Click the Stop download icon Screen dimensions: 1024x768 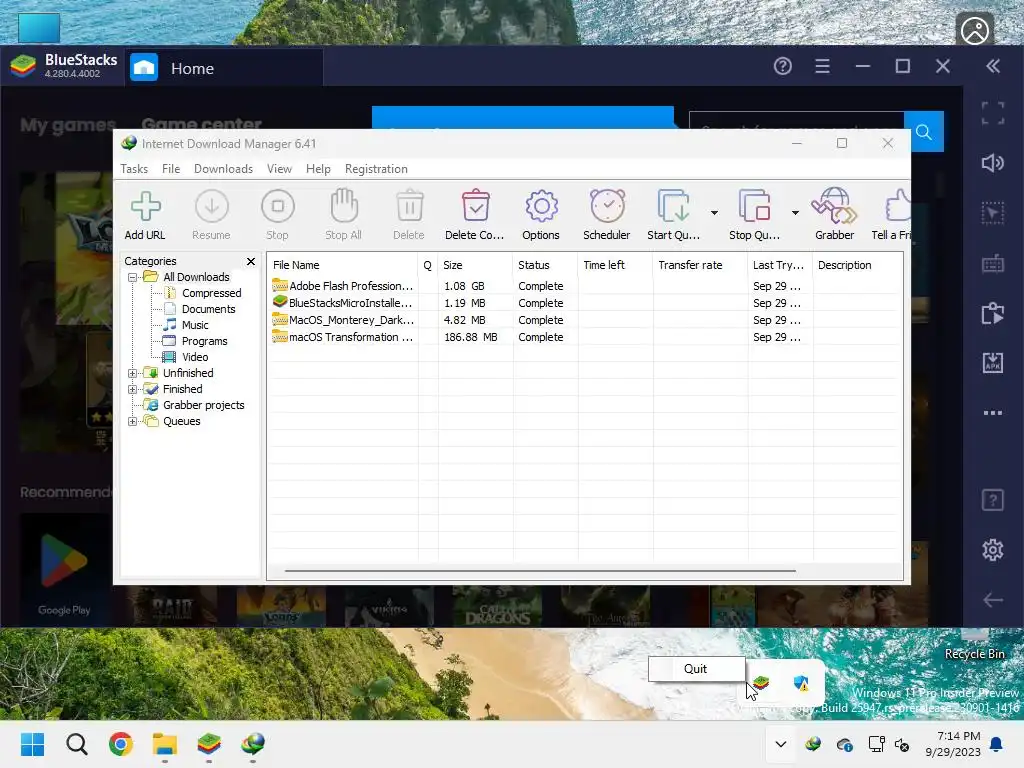coord(278,206)
